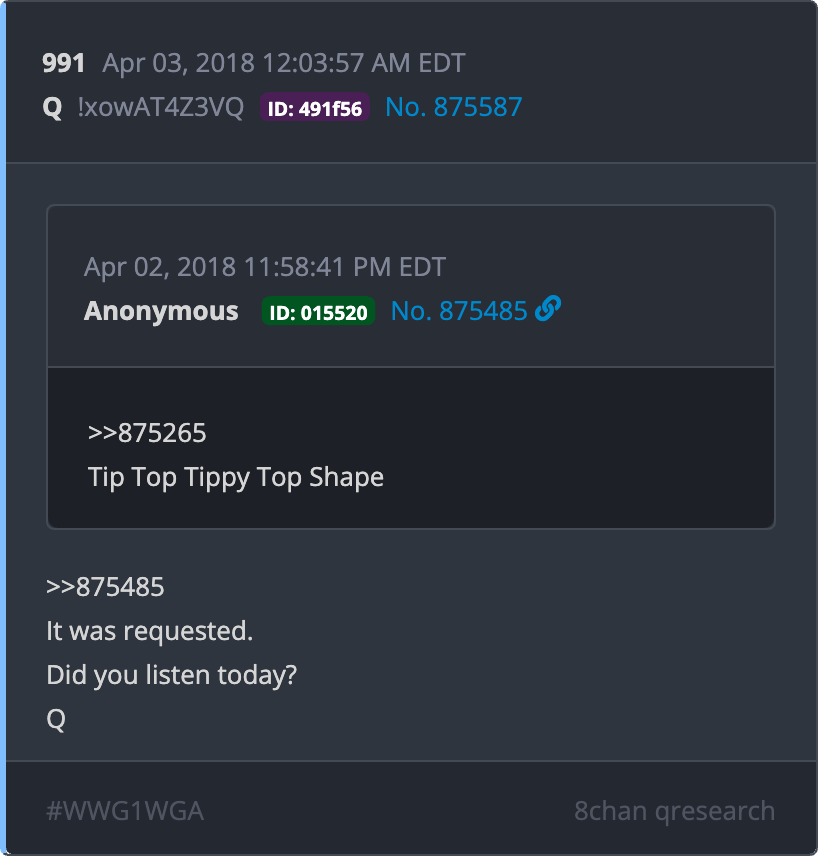818x856 pixels.
Task: Click the Apr 02, 2018 quoted timestamp
Action: (265, 268)
